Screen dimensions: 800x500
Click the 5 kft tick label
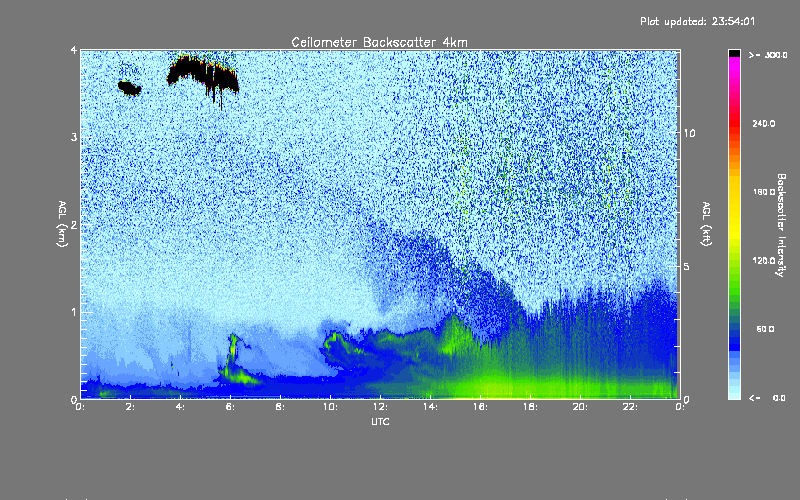687,266
